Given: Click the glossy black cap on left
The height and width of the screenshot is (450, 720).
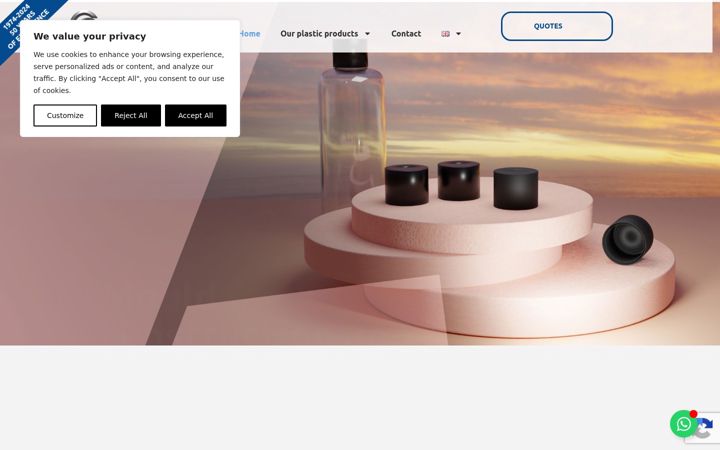Looking at the screenshot, I should (407, 185).
